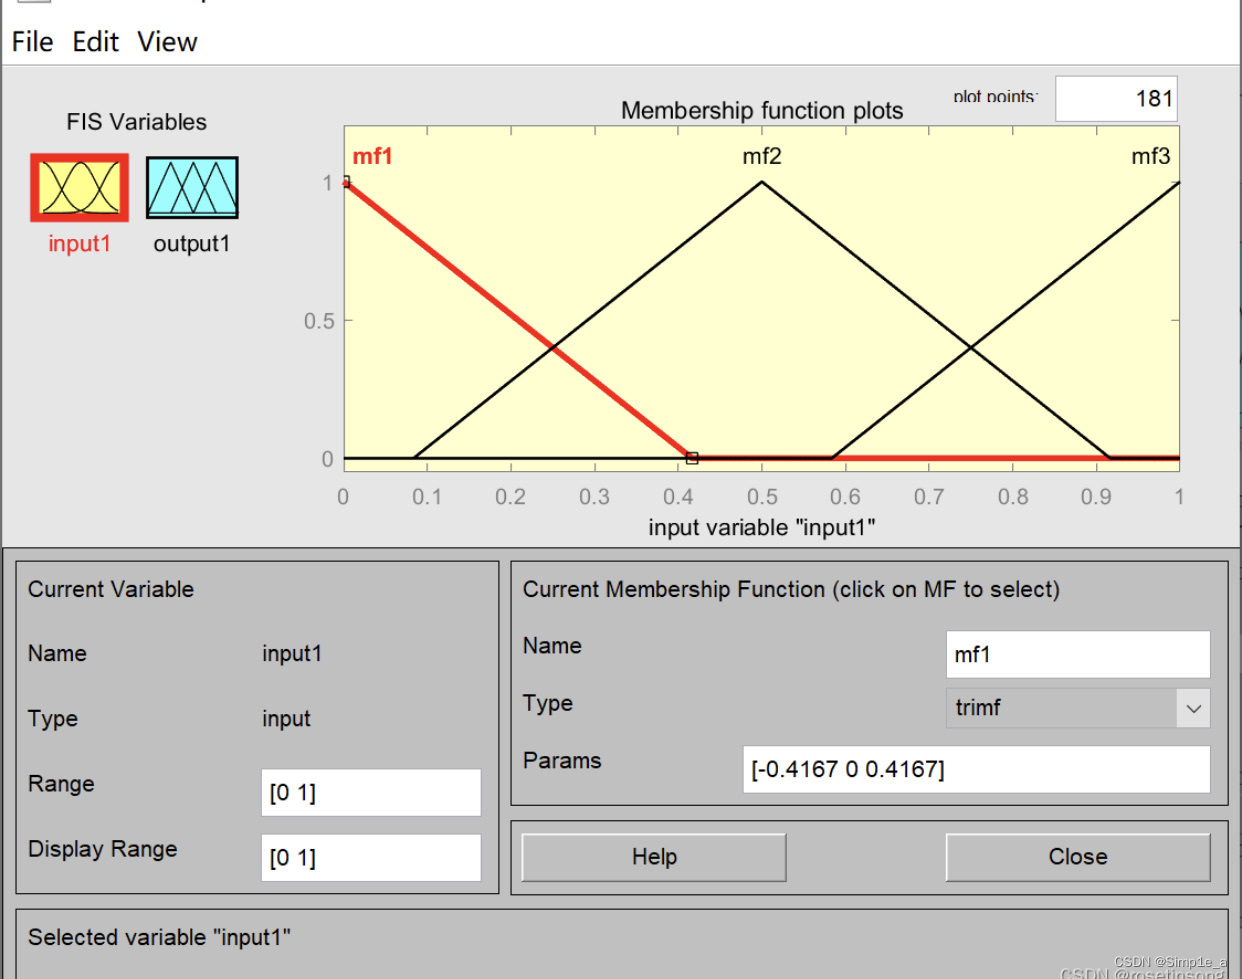Click the peak of the mf2 triangle

click(x=762, y=182)
